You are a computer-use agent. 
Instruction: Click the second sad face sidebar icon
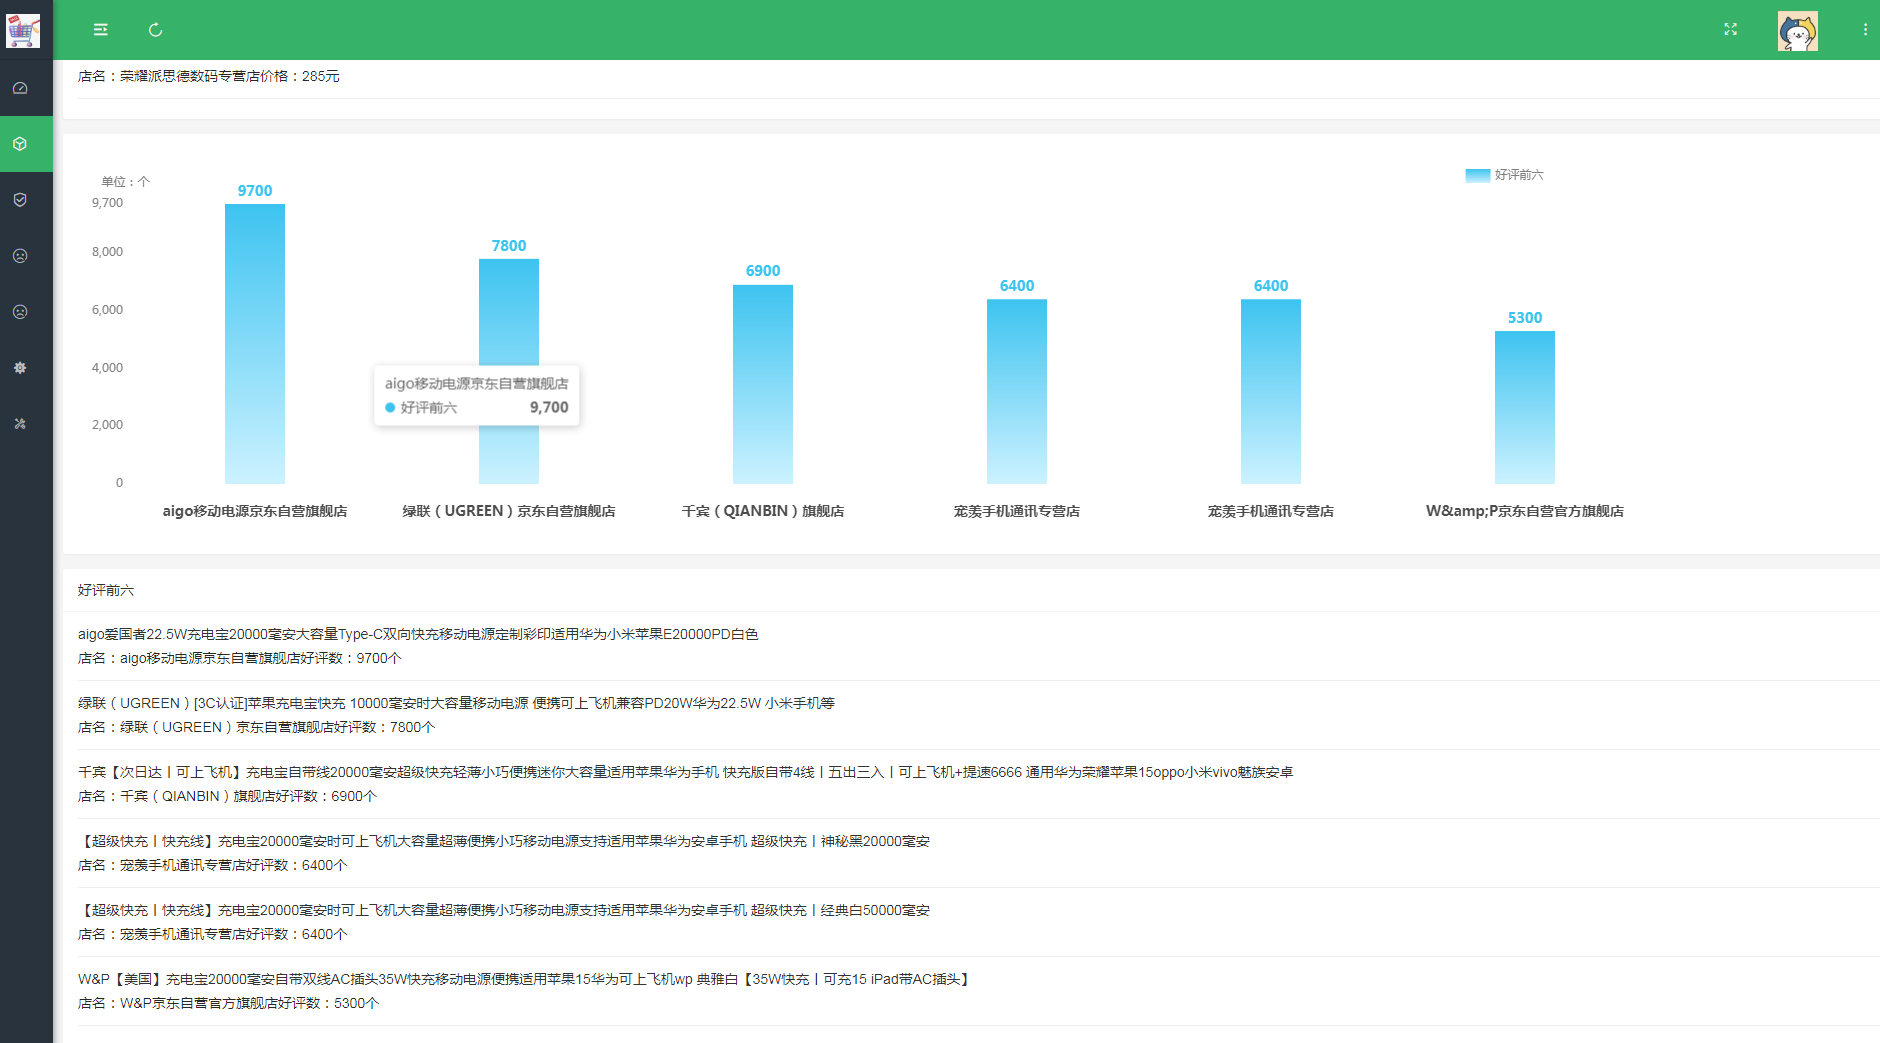(x=20, y=312)
